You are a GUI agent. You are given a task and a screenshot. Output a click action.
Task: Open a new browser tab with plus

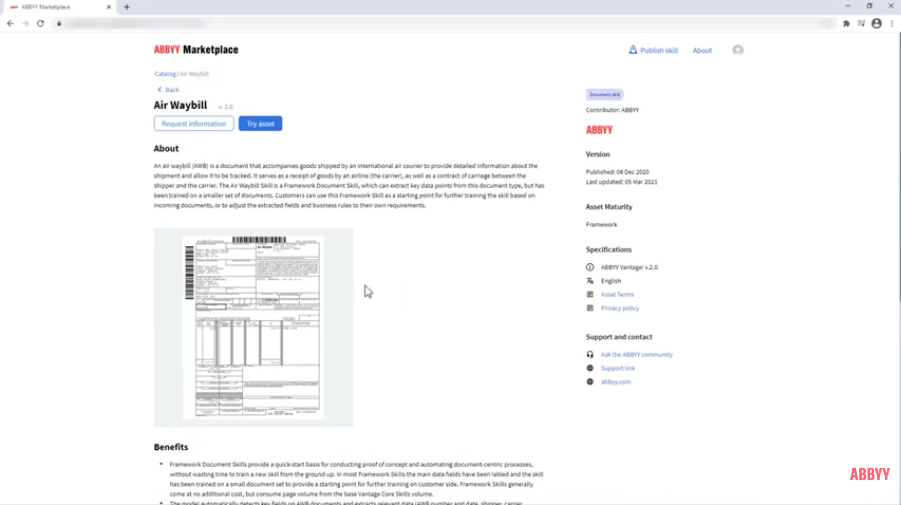[x=126, y=7]
